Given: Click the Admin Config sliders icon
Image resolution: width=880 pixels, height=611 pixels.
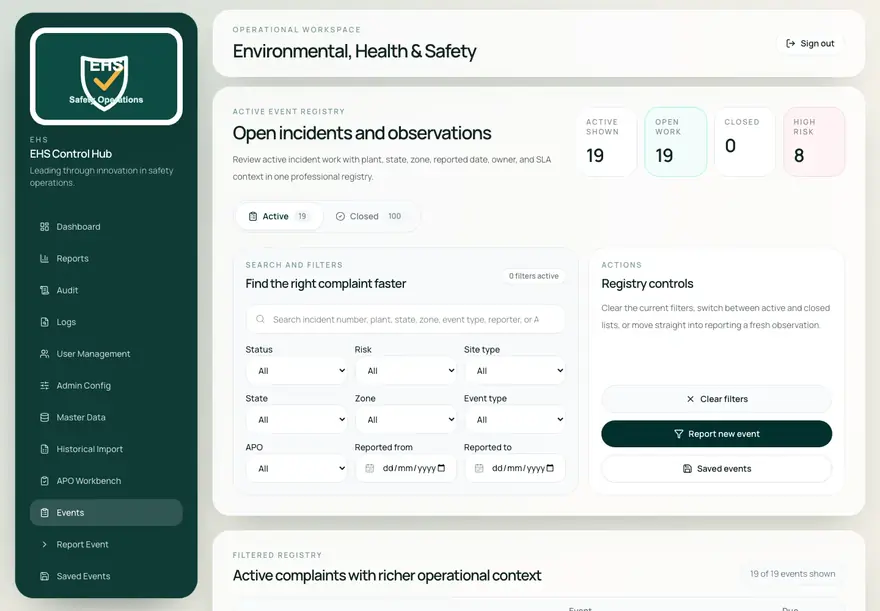Looking at the screenshot, I should pyautogui.click(x=44, y=385).
